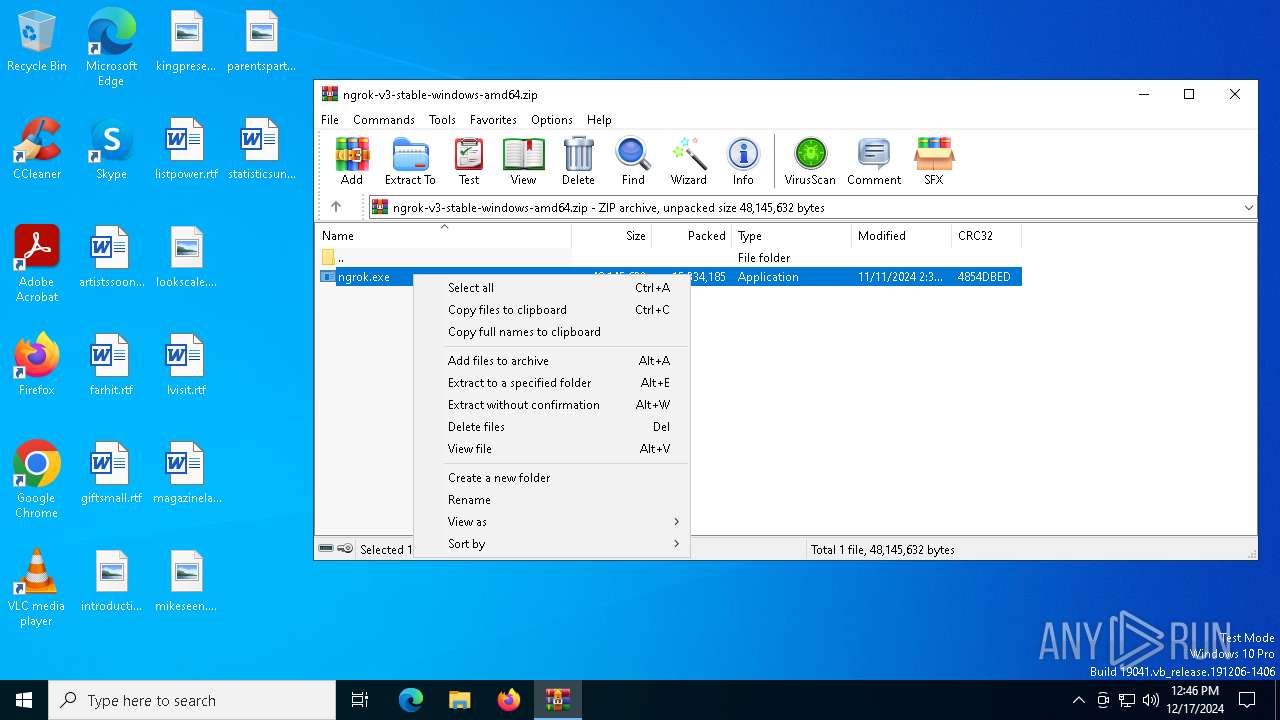Run VirusScan from the toolbar
Screen dimensions: 1280x720
click(810, 161)
